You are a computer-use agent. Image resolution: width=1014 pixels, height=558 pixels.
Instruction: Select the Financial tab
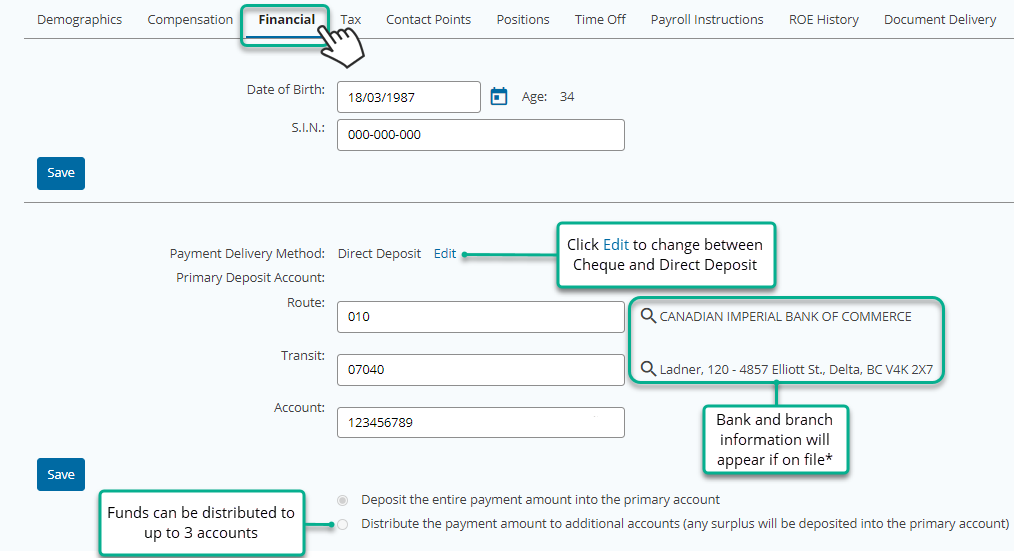[x=286, y=19]
